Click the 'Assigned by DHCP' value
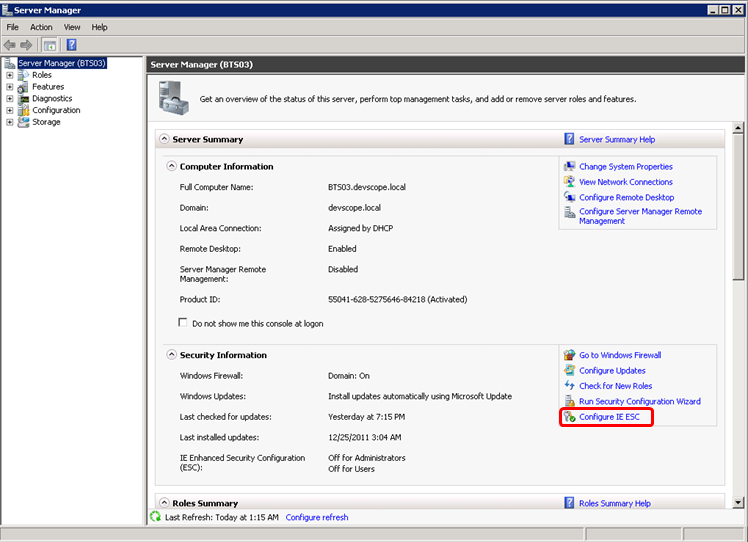This screenshot has width=748, height=542. (360, 228)
